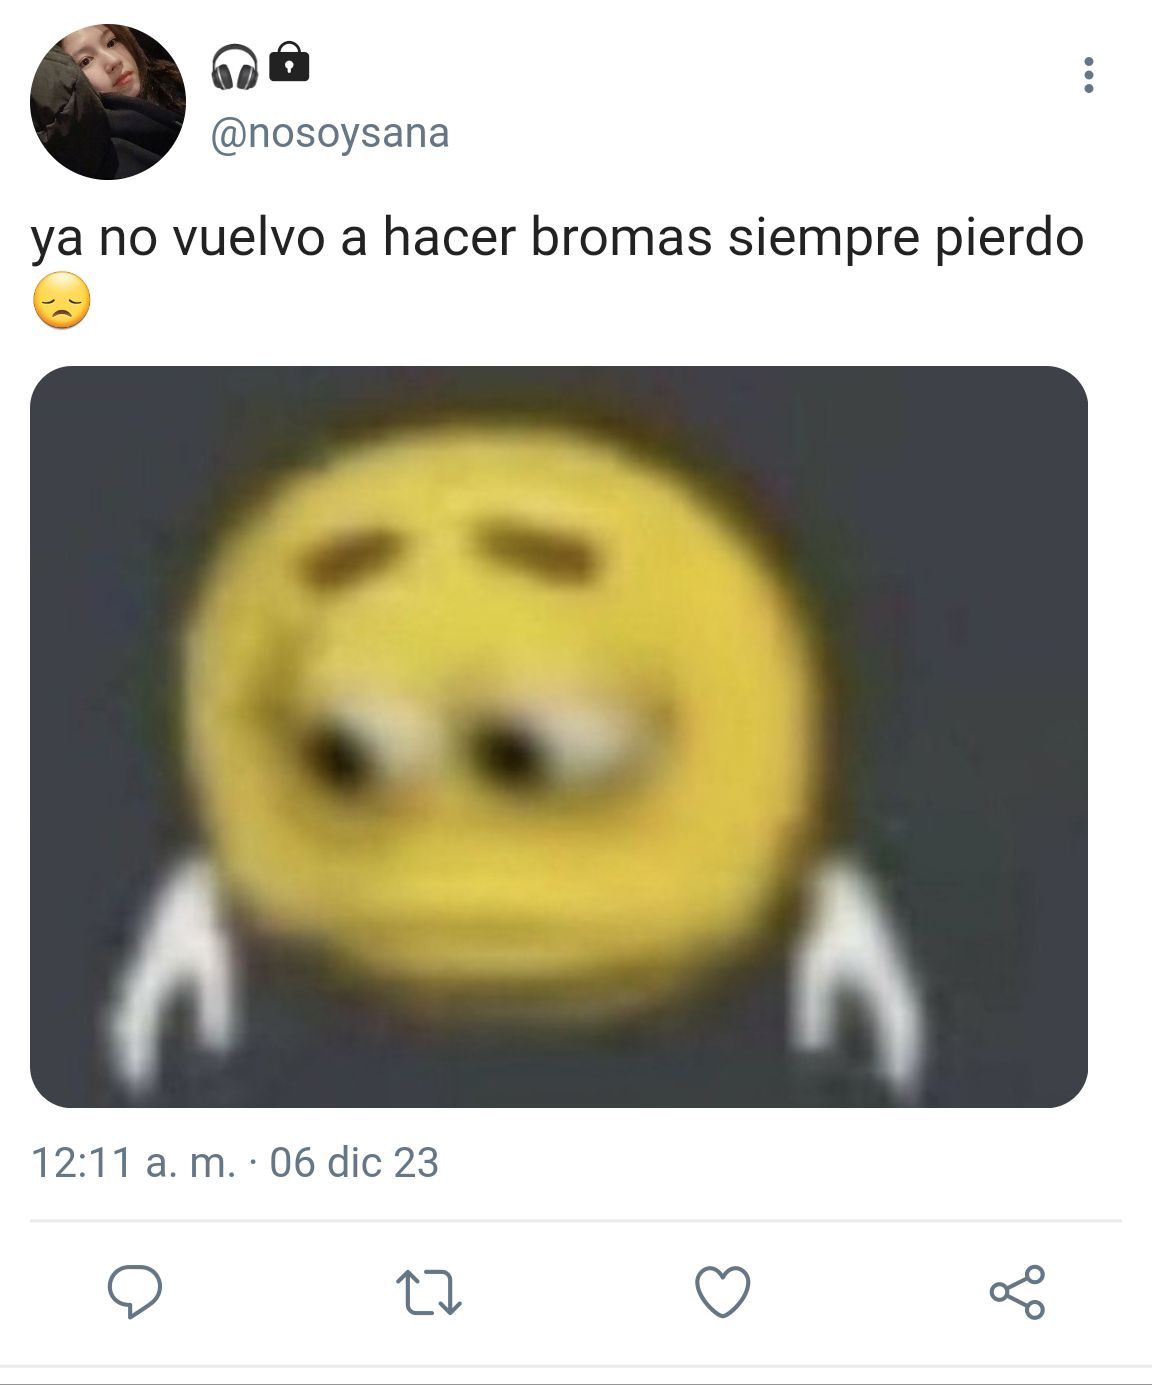This screenshot has height=1385, width=1152.
Task: Like the tweet with the heart icon
Action: click(x=722, y=1292)
